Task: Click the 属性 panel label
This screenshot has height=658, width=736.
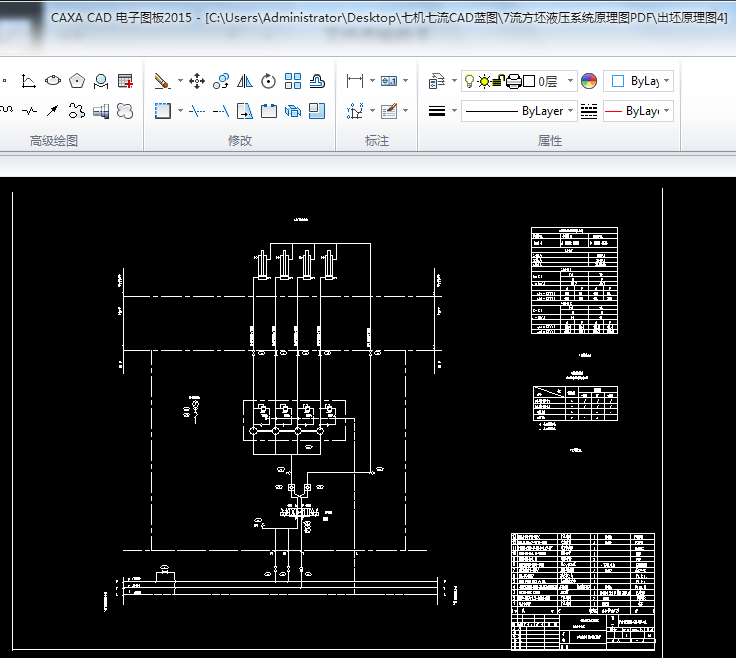Action: point(550,141)
